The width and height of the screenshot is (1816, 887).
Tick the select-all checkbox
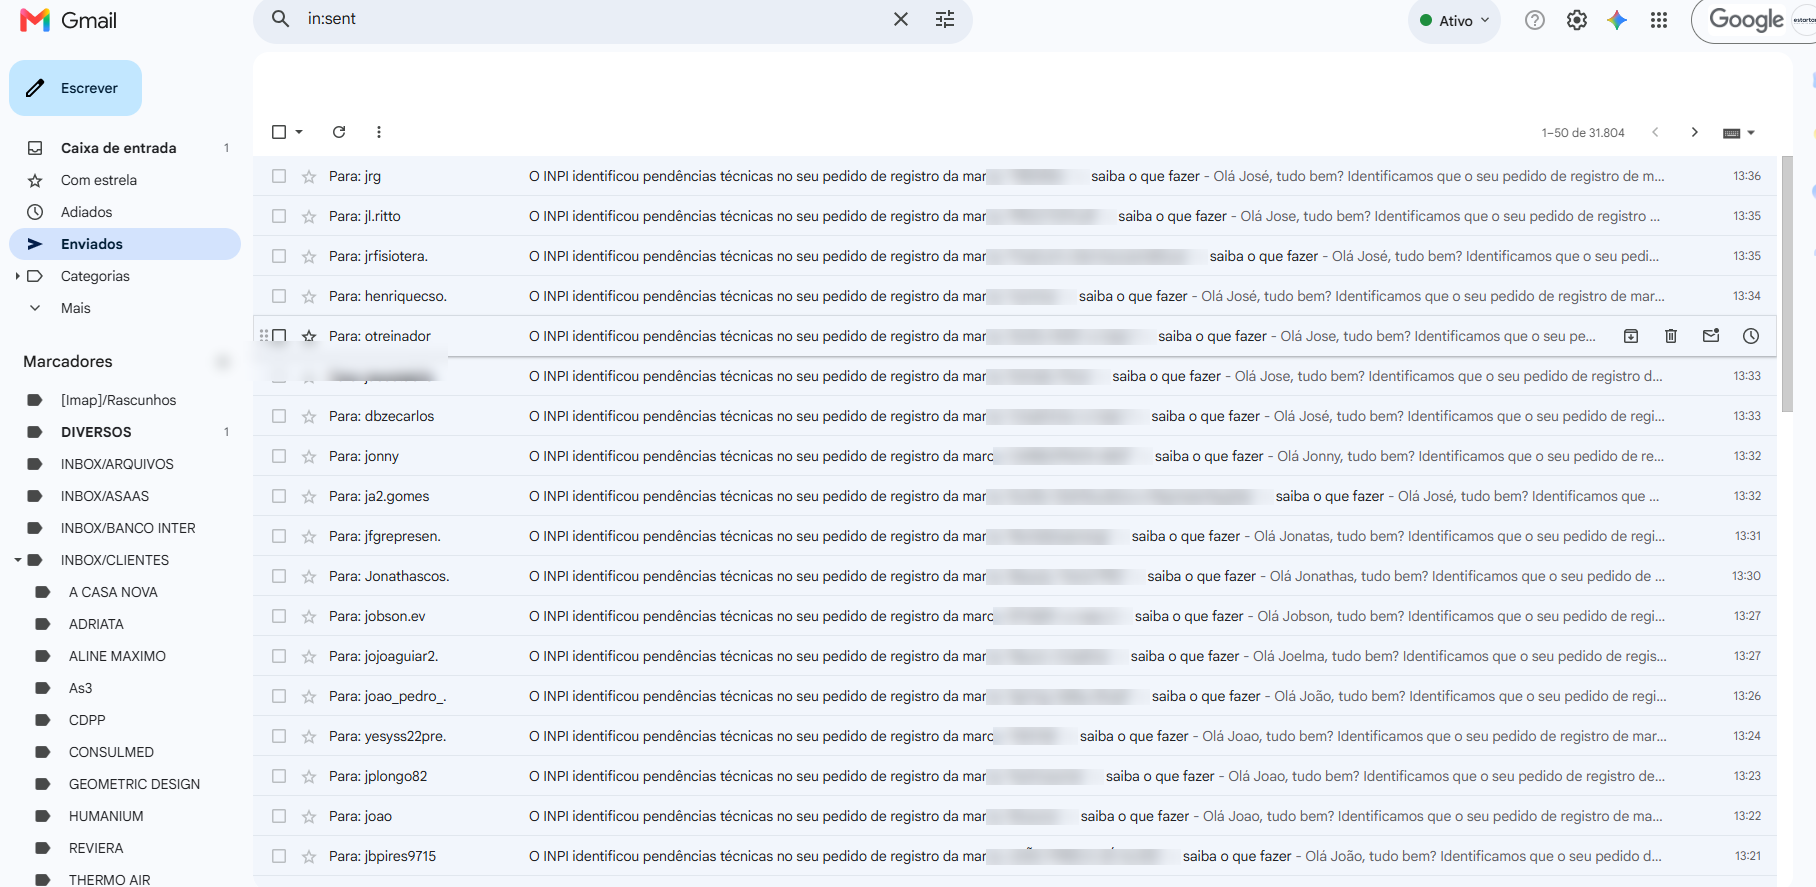click(279, 132)
